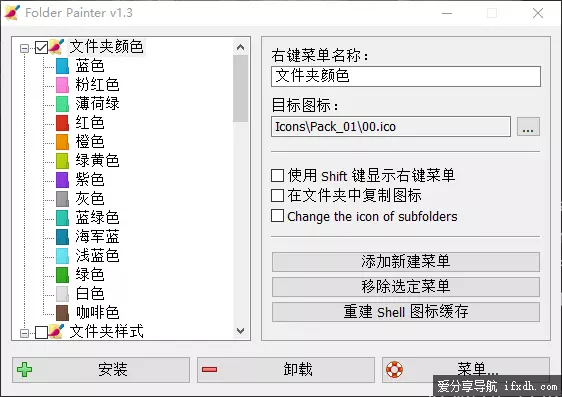This screenshot has height=397, width=562.
Task: Select the 咖啡色 tree entry
Action: tap(97, 313)
